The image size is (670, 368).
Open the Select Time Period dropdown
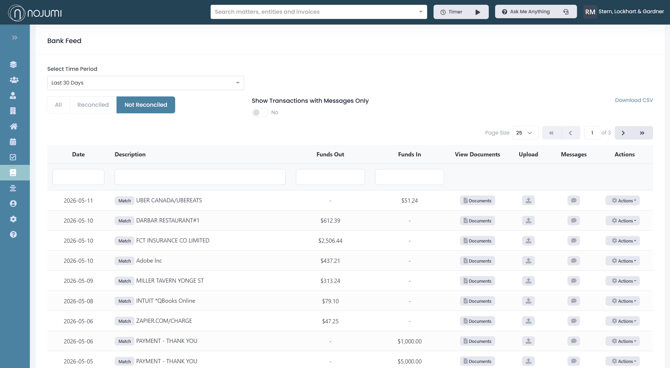[x=145, y=83]
